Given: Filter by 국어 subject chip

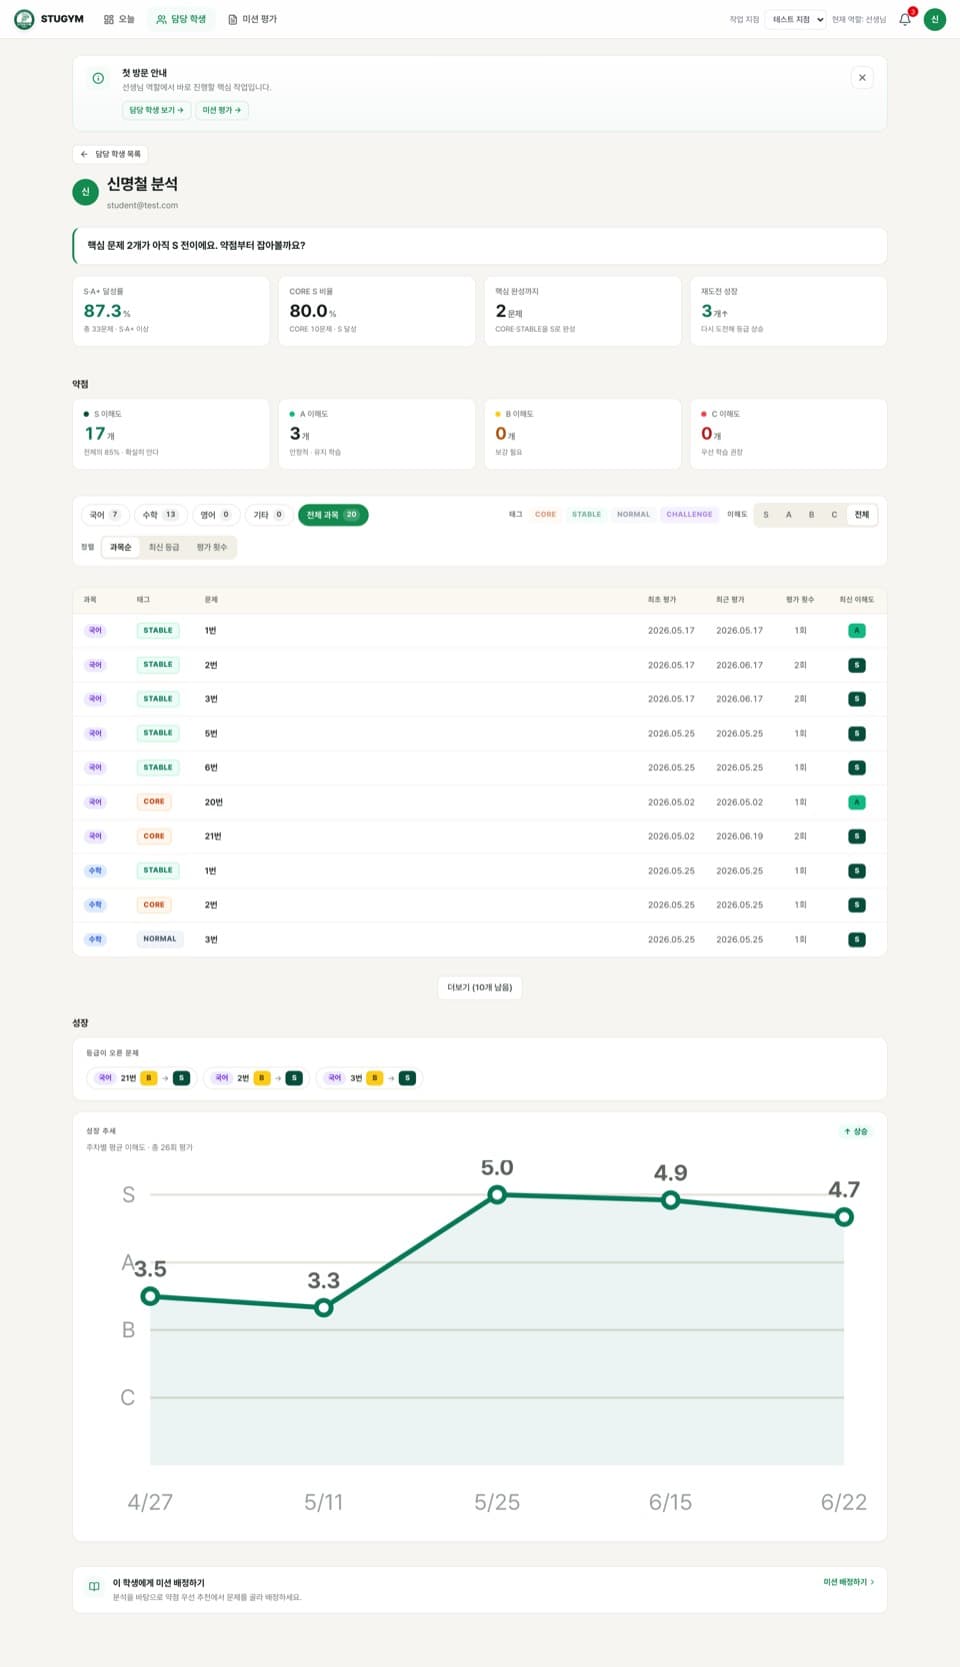Looking at the screenshot, I should (105, 515).
